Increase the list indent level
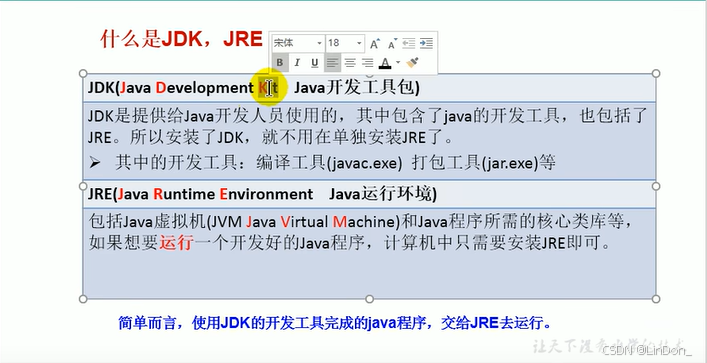The height and width of the screenshot is (363, 707). tap(426, 43)
